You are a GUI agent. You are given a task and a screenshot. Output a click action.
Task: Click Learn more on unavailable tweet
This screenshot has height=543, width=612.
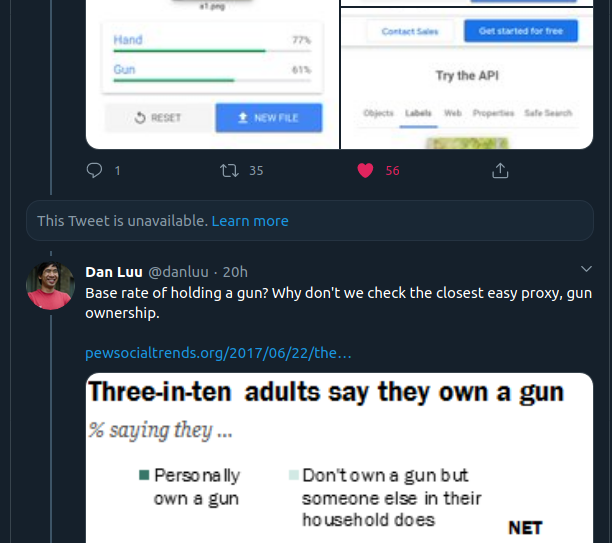point(250,221)
